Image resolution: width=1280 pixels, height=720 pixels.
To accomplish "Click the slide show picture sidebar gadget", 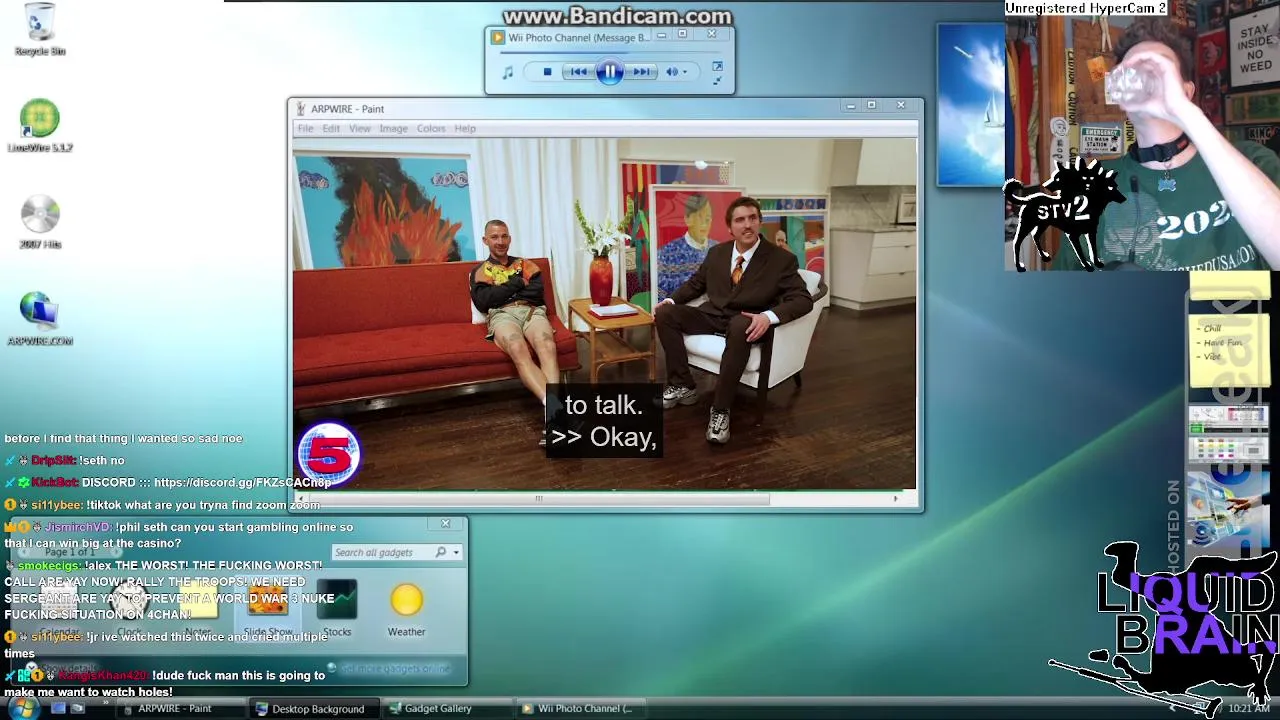I will (x=1229, y=510).
